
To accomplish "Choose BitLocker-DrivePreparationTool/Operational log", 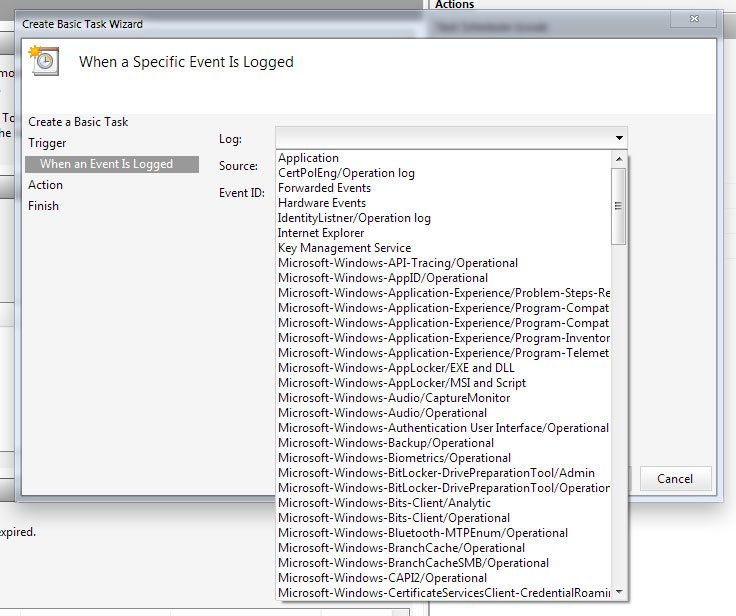I will [x=444, y=488].
